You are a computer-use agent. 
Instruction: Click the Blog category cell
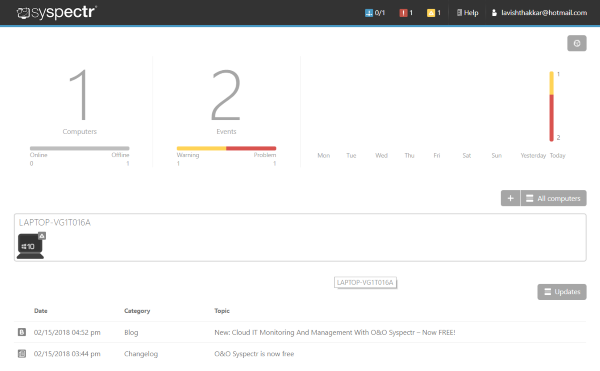[x=131, y=332]
